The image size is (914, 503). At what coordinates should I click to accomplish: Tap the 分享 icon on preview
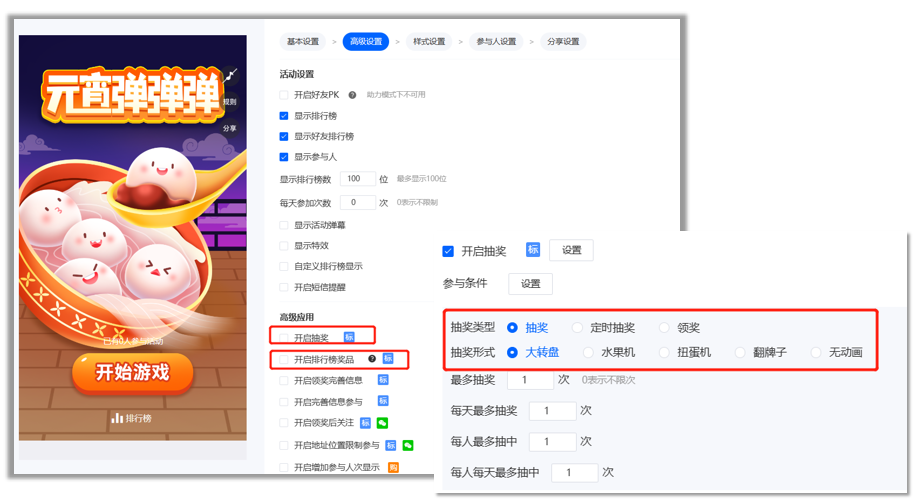tap(230, 128)
